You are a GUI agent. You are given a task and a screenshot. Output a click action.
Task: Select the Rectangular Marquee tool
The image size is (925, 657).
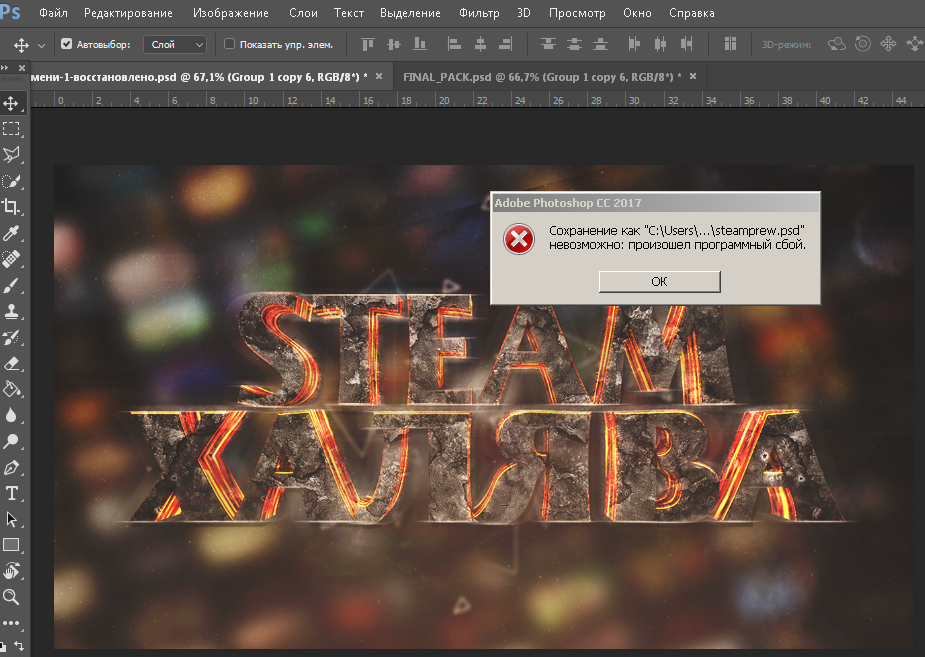coord(11,129)
